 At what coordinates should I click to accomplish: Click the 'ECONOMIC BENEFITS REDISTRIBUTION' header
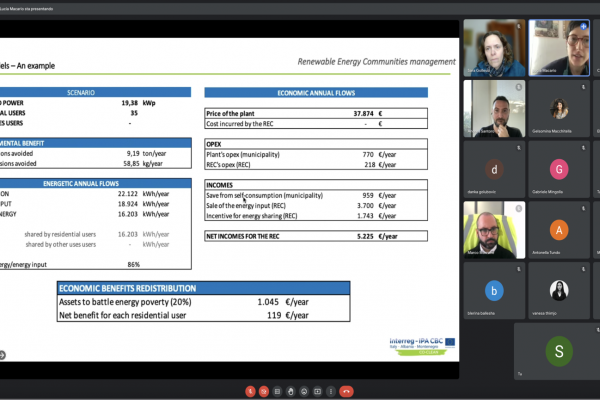coord(203,288)
